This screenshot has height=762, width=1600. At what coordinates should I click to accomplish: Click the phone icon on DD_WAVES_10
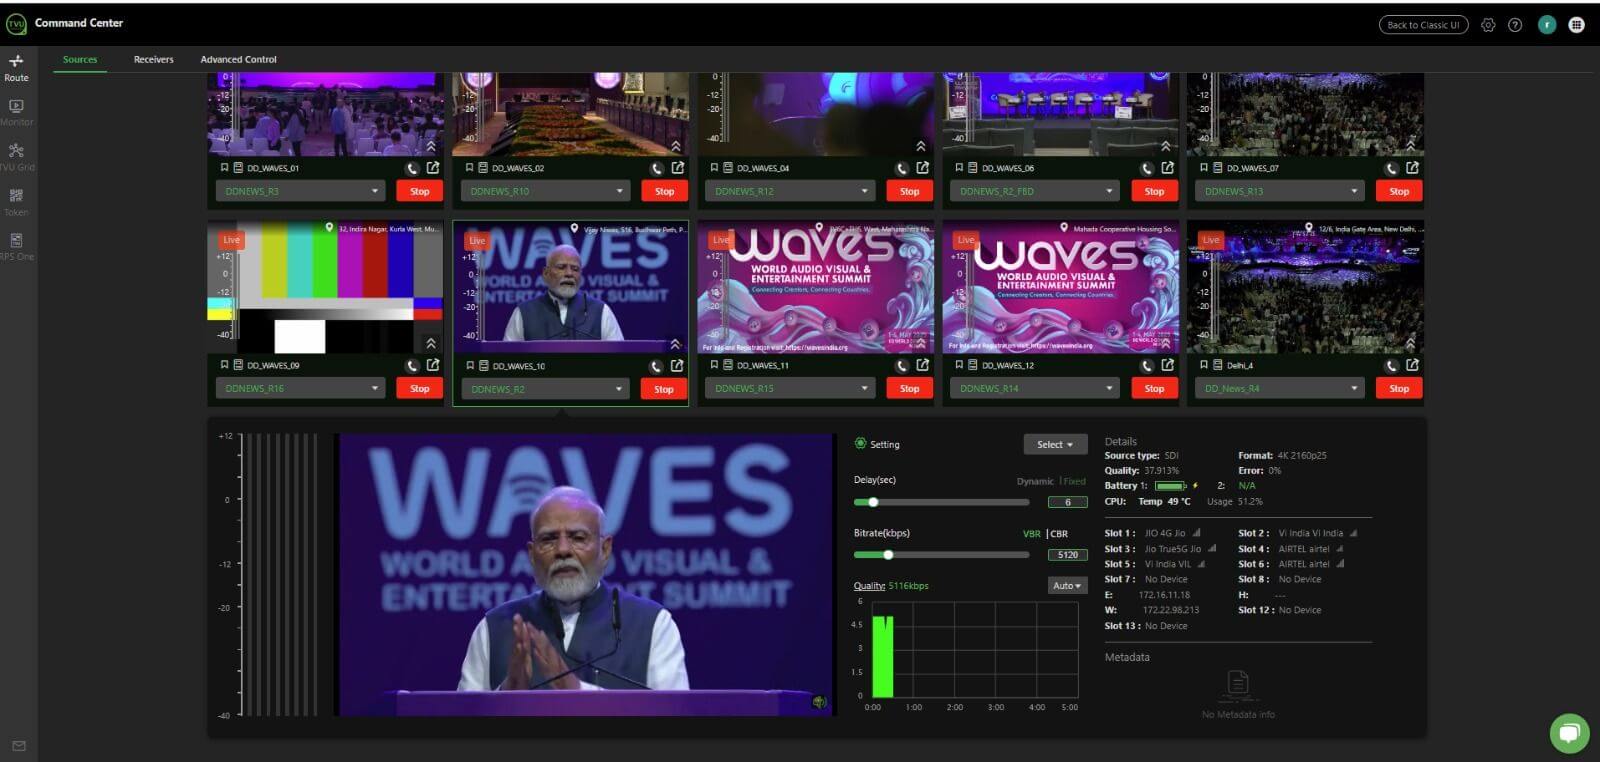pyautogui.click(x=656, y=366)
